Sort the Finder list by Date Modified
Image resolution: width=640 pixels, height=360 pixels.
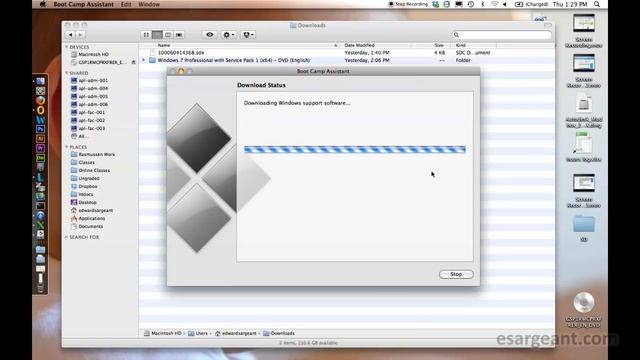point(376,45)
